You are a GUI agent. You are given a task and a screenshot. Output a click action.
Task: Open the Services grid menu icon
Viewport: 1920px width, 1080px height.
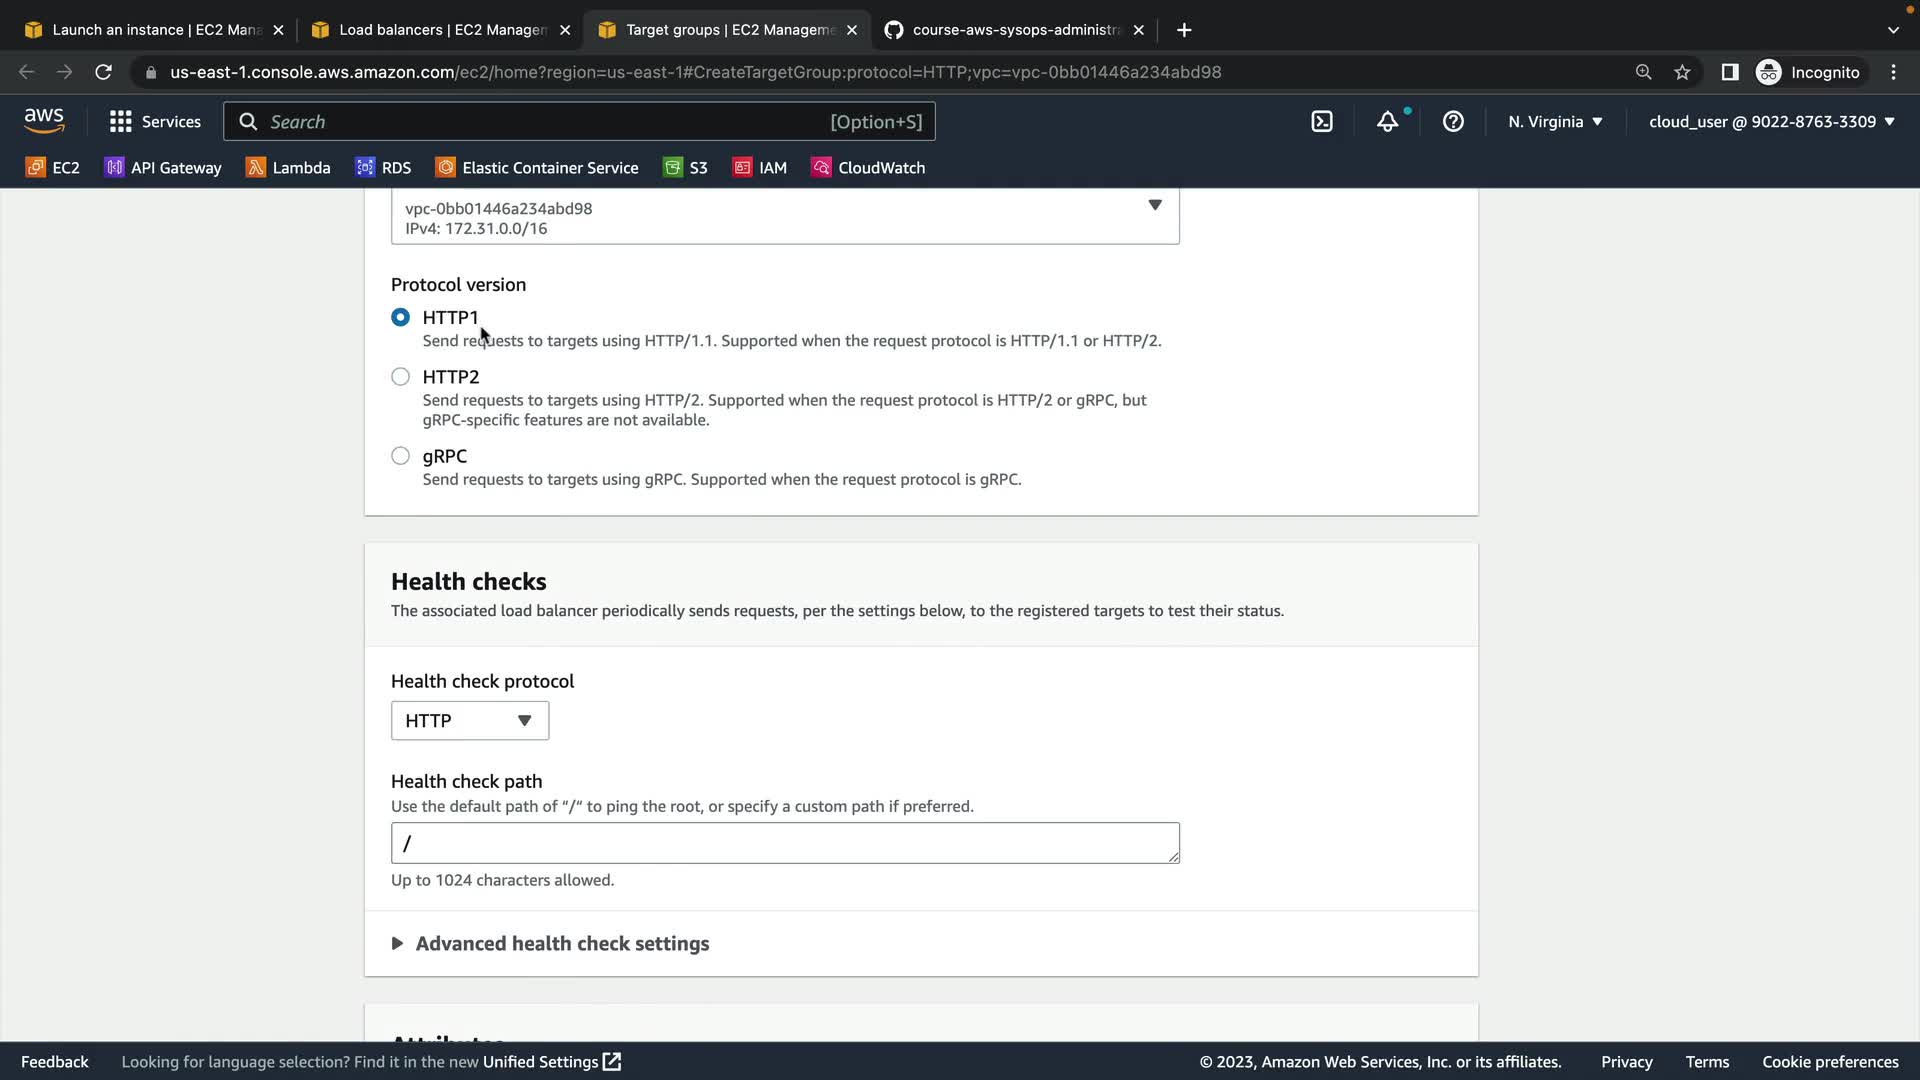tap(121, 121)
